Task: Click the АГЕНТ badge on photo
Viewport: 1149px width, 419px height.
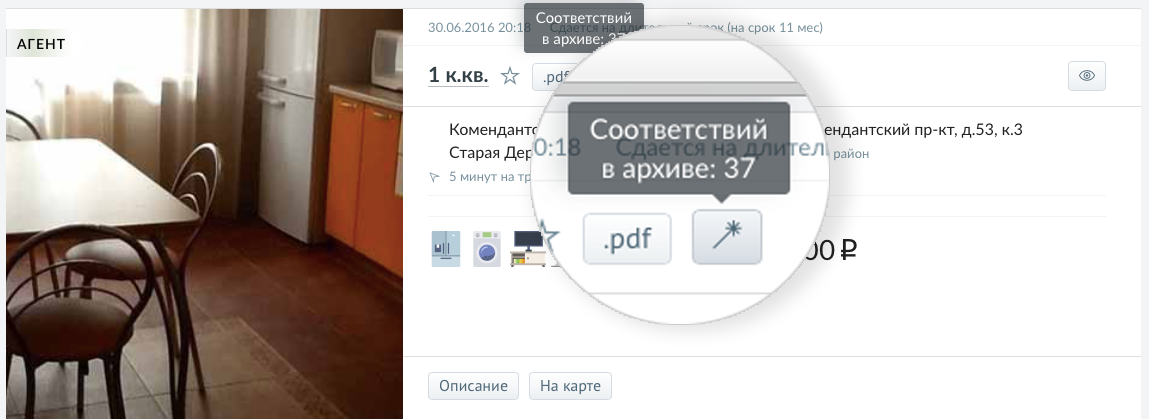Action: pyautogui.click(x=41, y=44)
